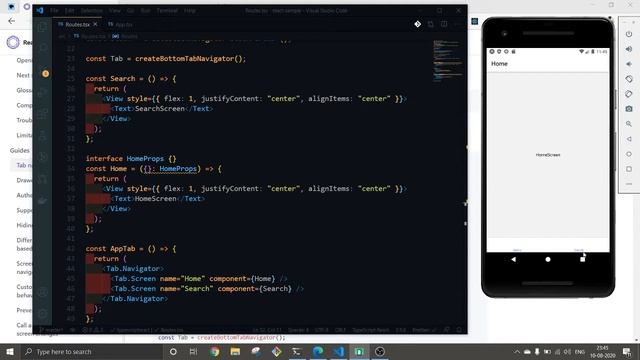Click the errors and warnings status bar item
The image size is (640, 360).
[x=92, y=330]
